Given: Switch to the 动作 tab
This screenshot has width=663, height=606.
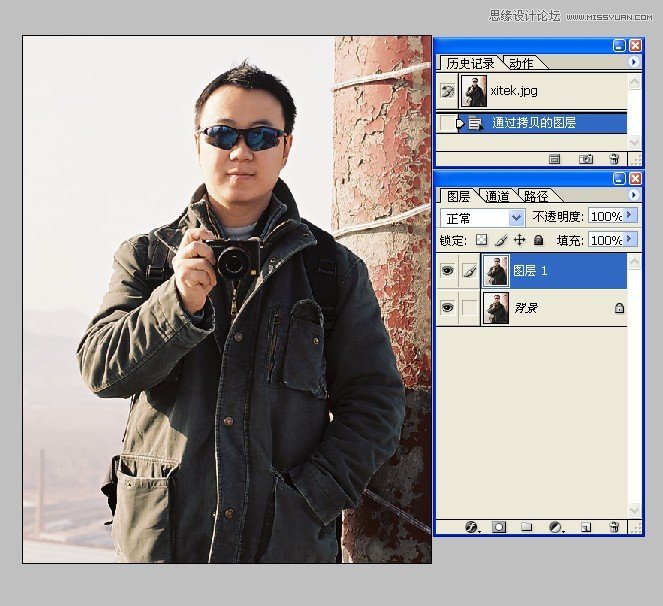Looking at the screenshot, I should pos(521,63).
